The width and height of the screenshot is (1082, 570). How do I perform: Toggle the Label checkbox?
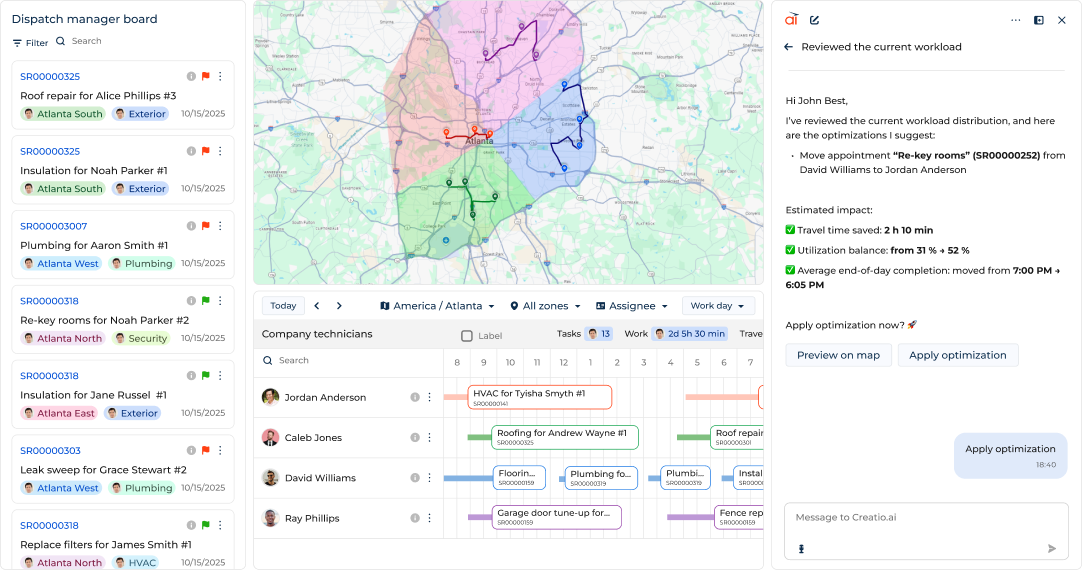tap(467, 336)
